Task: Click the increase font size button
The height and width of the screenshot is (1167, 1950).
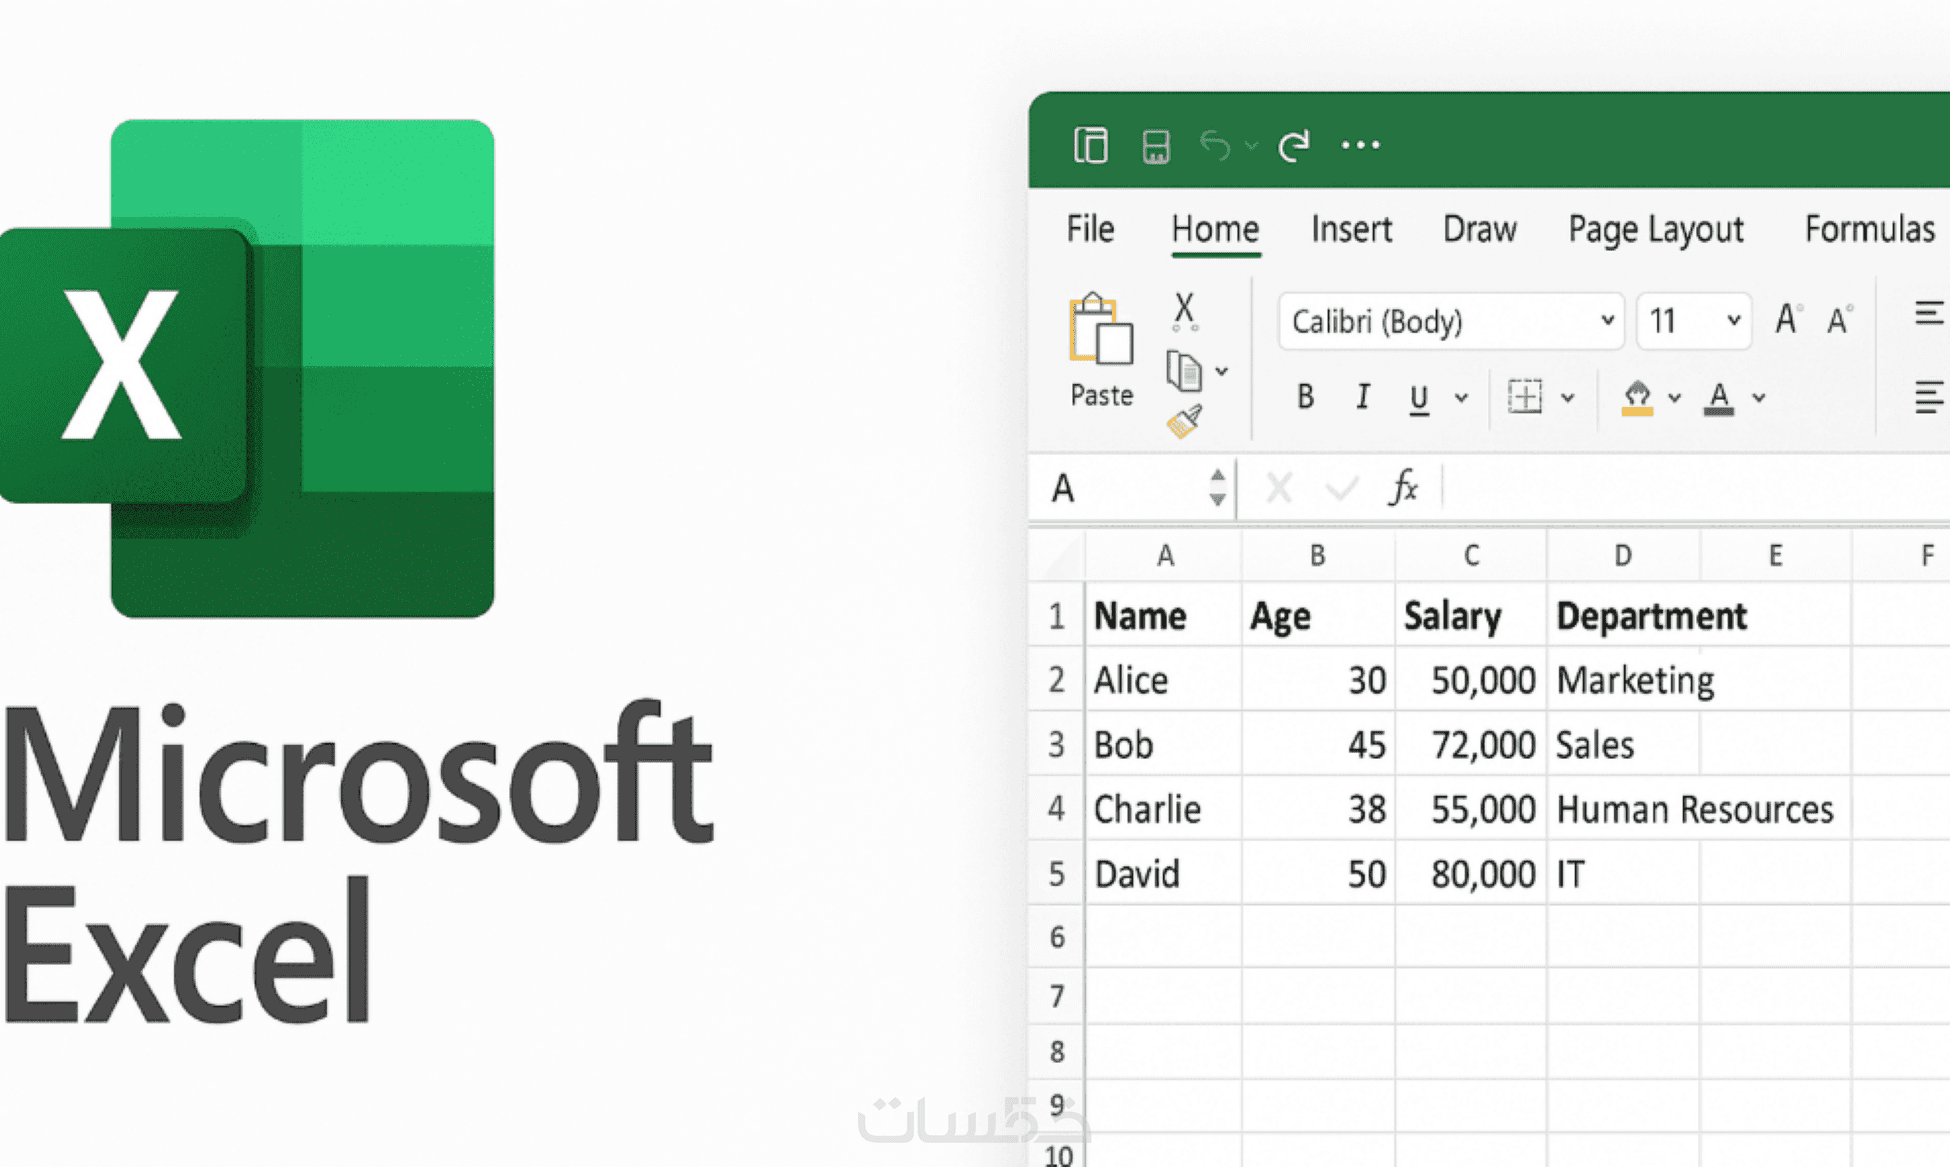Action: click(1787, 320)
